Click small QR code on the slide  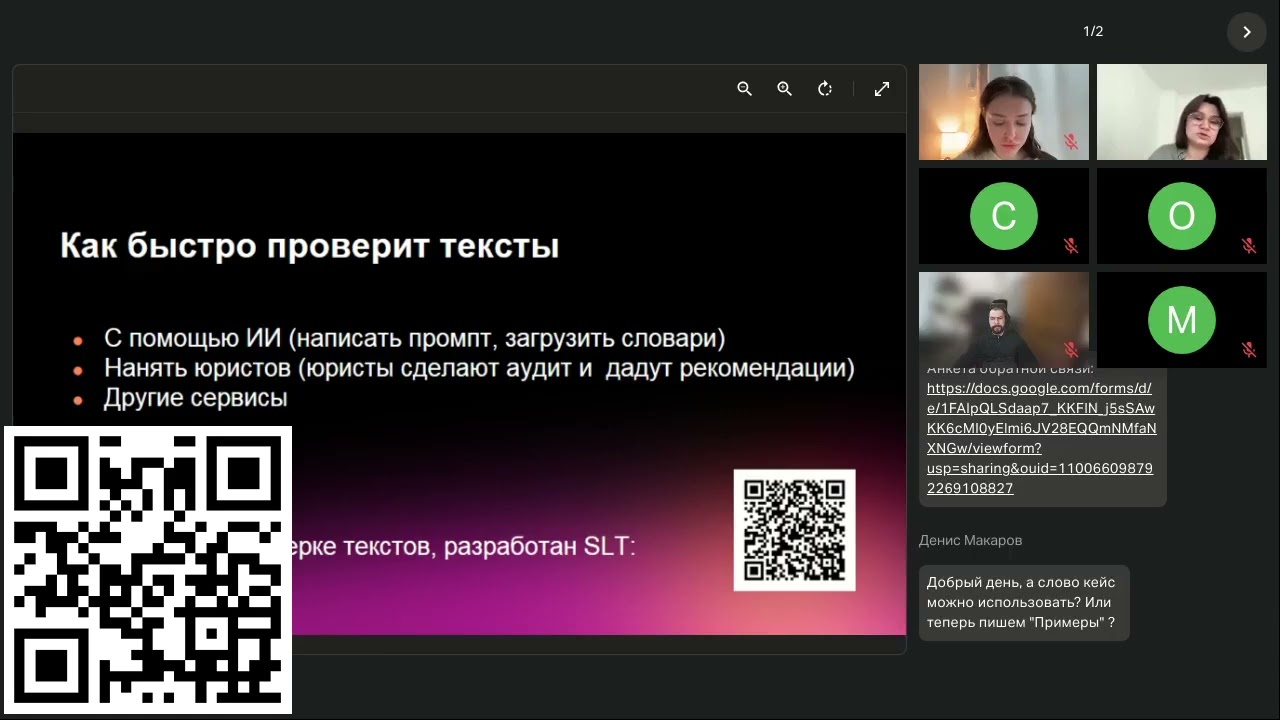click(x=794, y=530)
